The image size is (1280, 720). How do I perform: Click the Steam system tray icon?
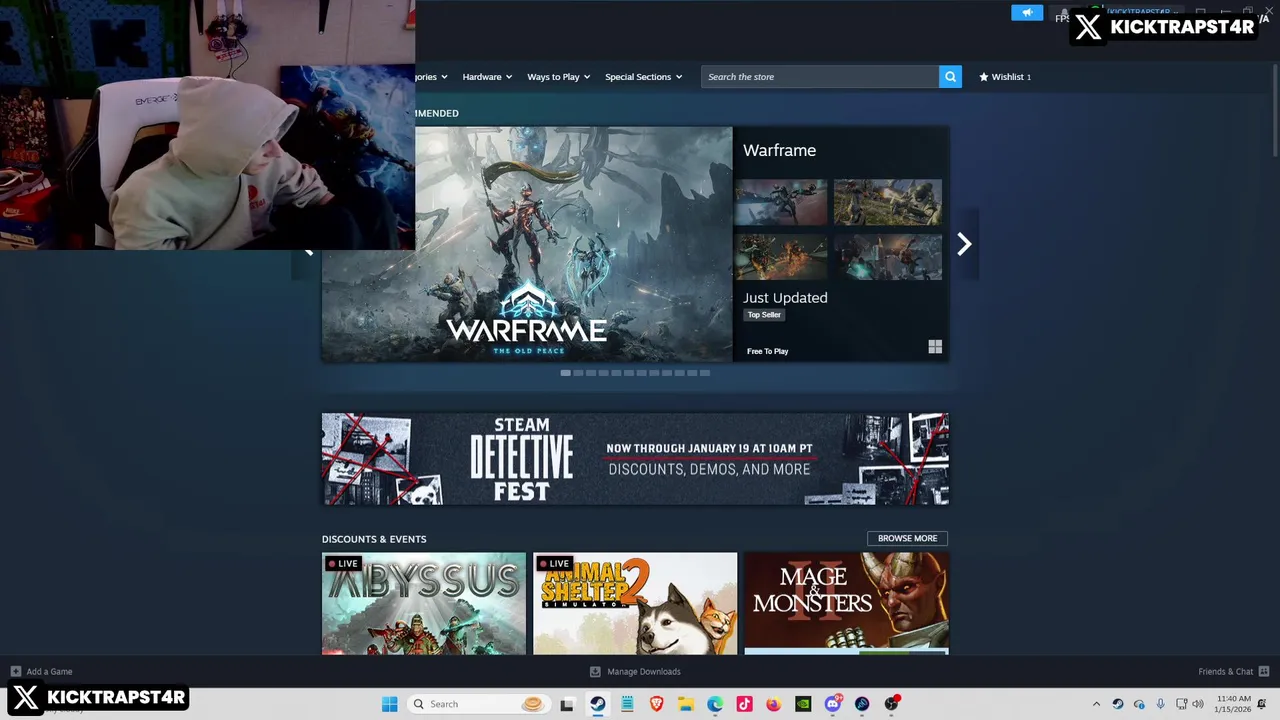pos(1118,704)
